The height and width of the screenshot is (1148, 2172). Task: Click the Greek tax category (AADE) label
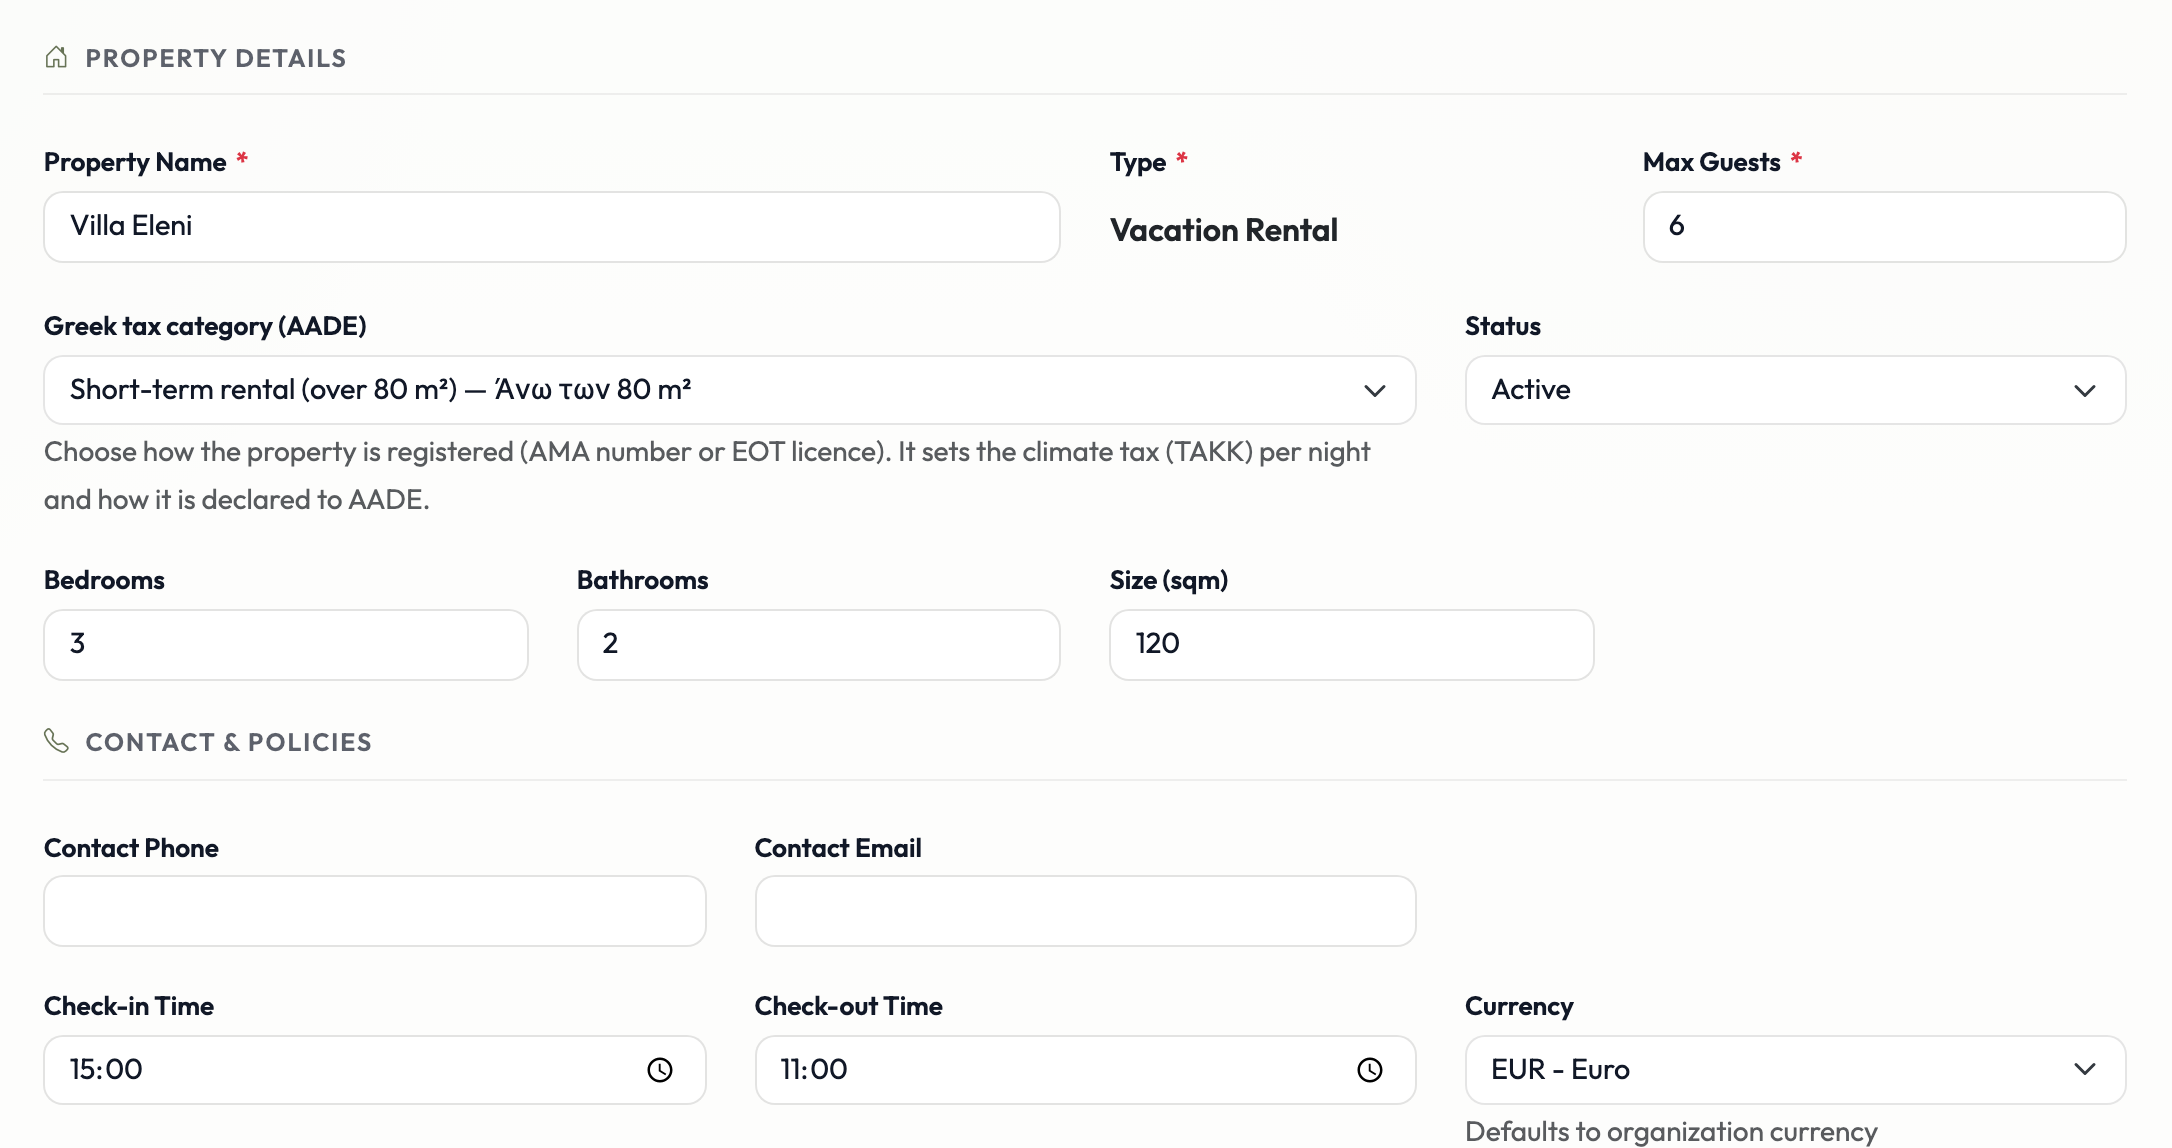pos(205,326)
